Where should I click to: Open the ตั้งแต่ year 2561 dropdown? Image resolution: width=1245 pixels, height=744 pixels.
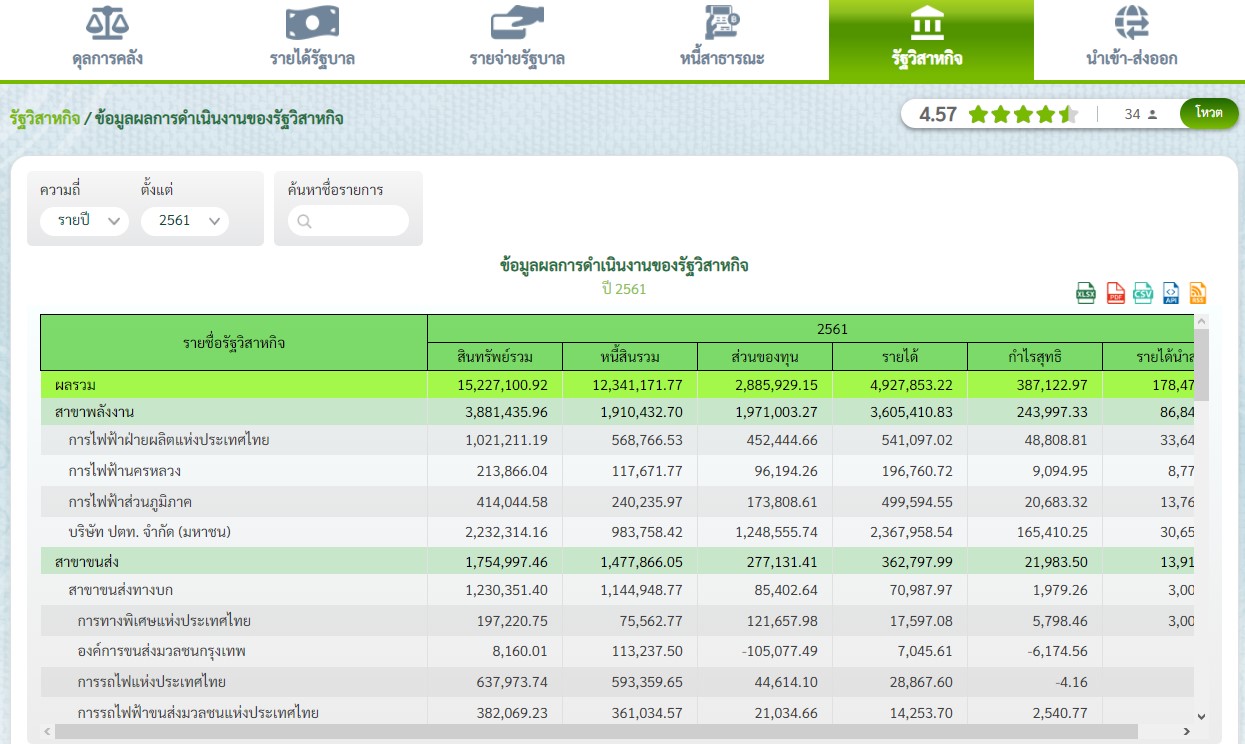185,221
